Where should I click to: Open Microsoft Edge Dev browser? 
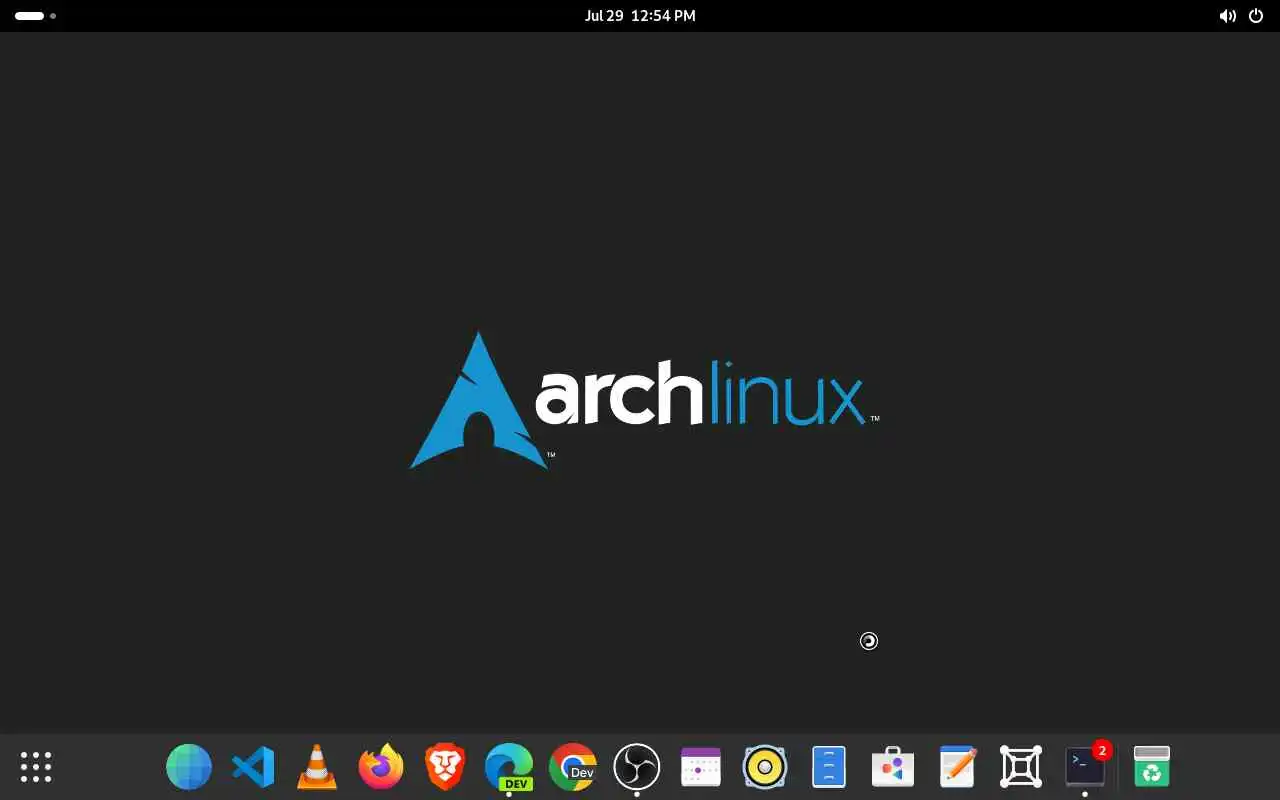509,767
